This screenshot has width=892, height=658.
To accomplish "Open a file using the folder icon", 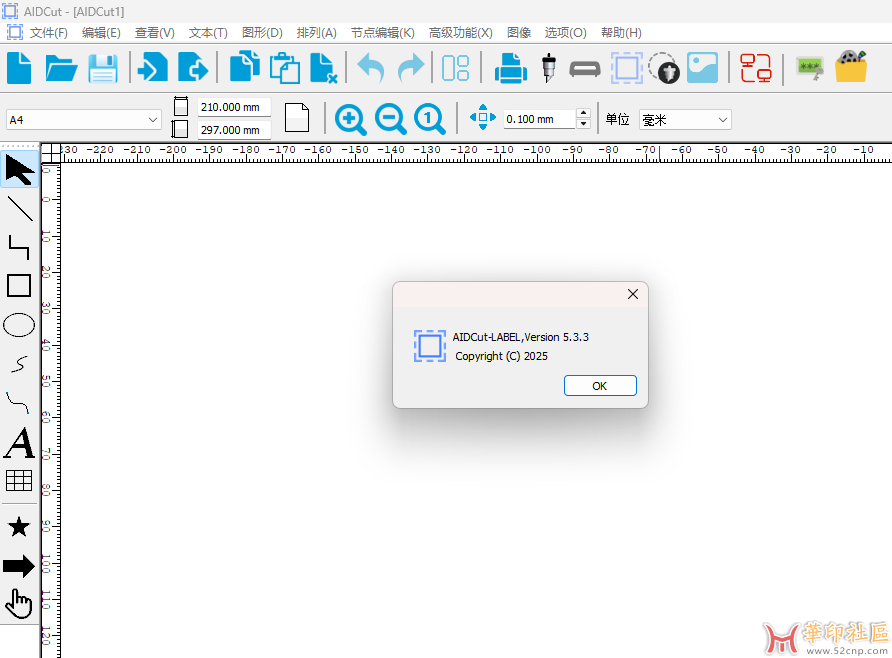I will 61,69.
